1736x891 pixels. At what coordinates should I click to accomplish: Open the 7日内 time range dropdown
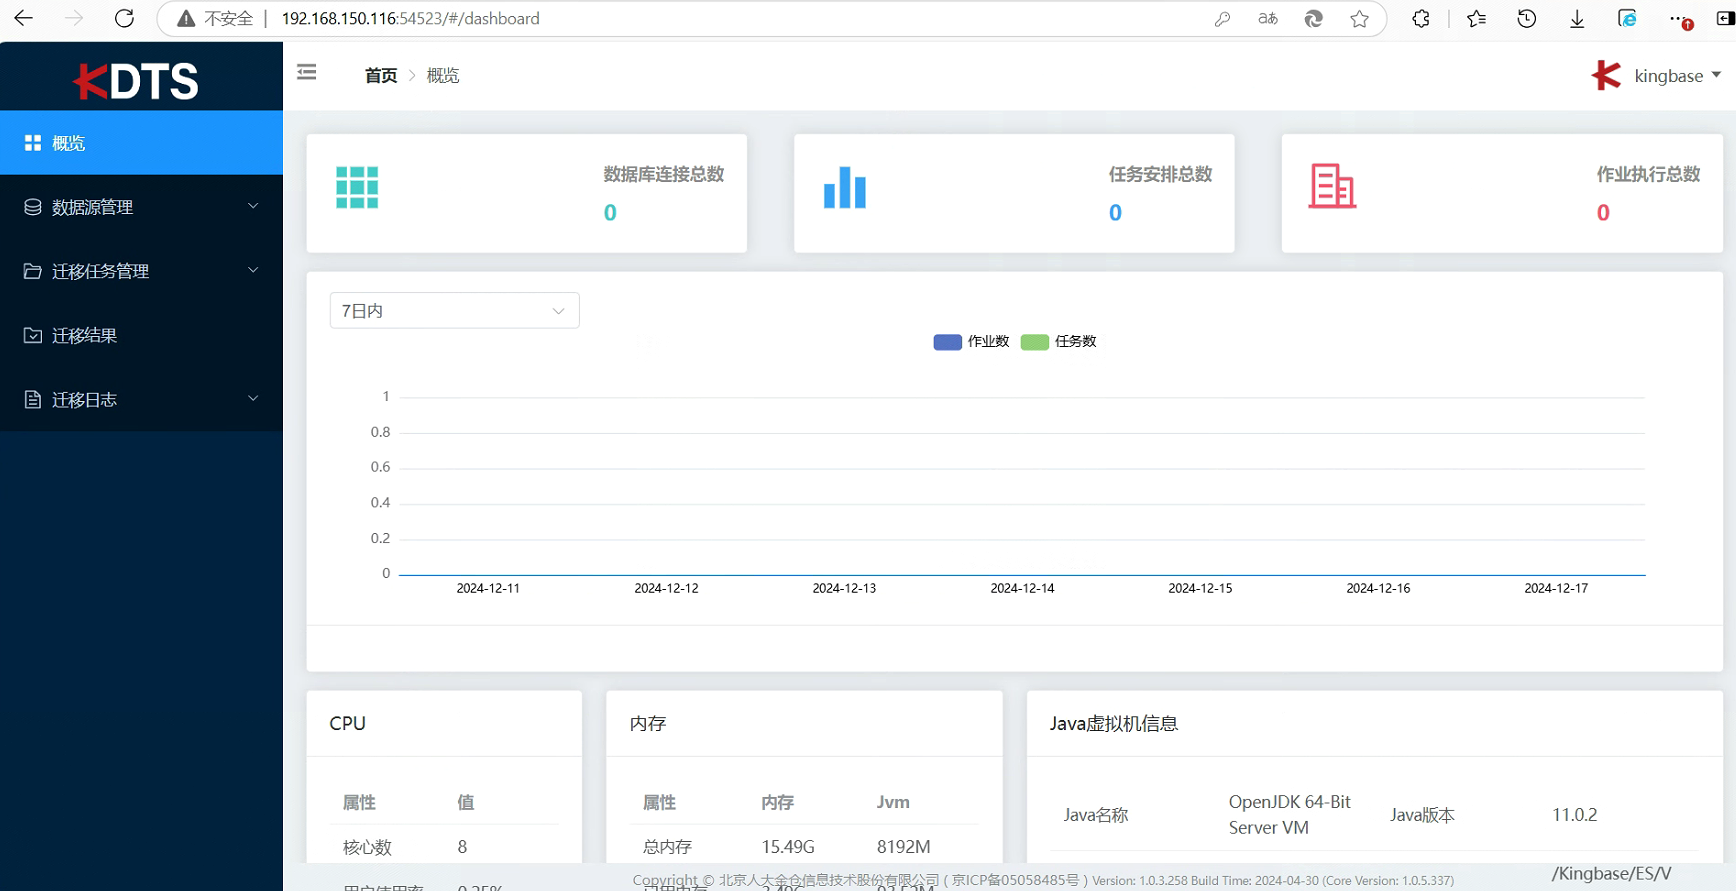pos(455,311)
